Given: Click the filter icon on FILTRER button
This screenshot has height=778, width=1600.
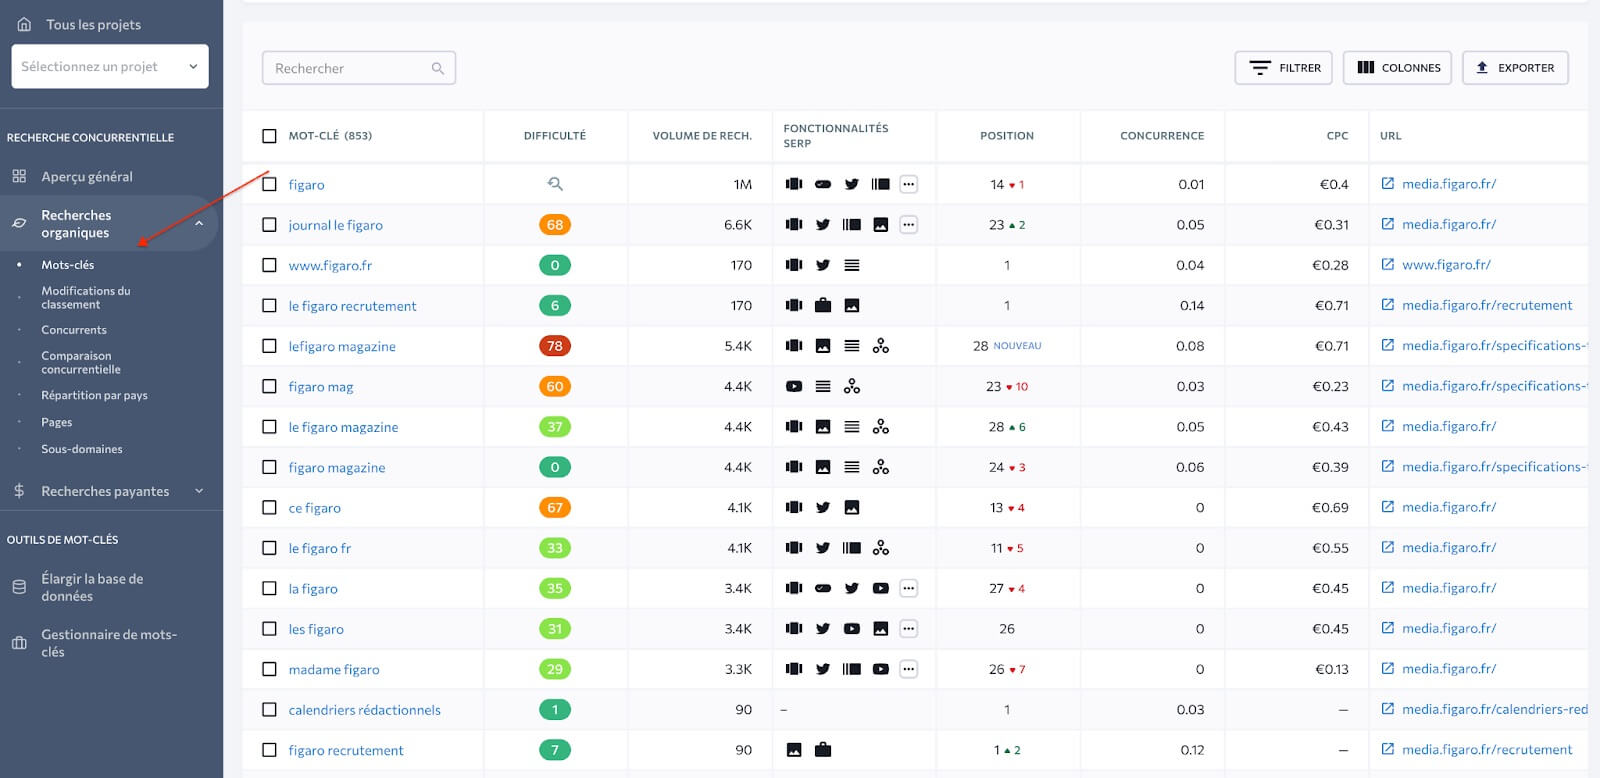Looking at the screenshot, I should [x=1260, y=68].
